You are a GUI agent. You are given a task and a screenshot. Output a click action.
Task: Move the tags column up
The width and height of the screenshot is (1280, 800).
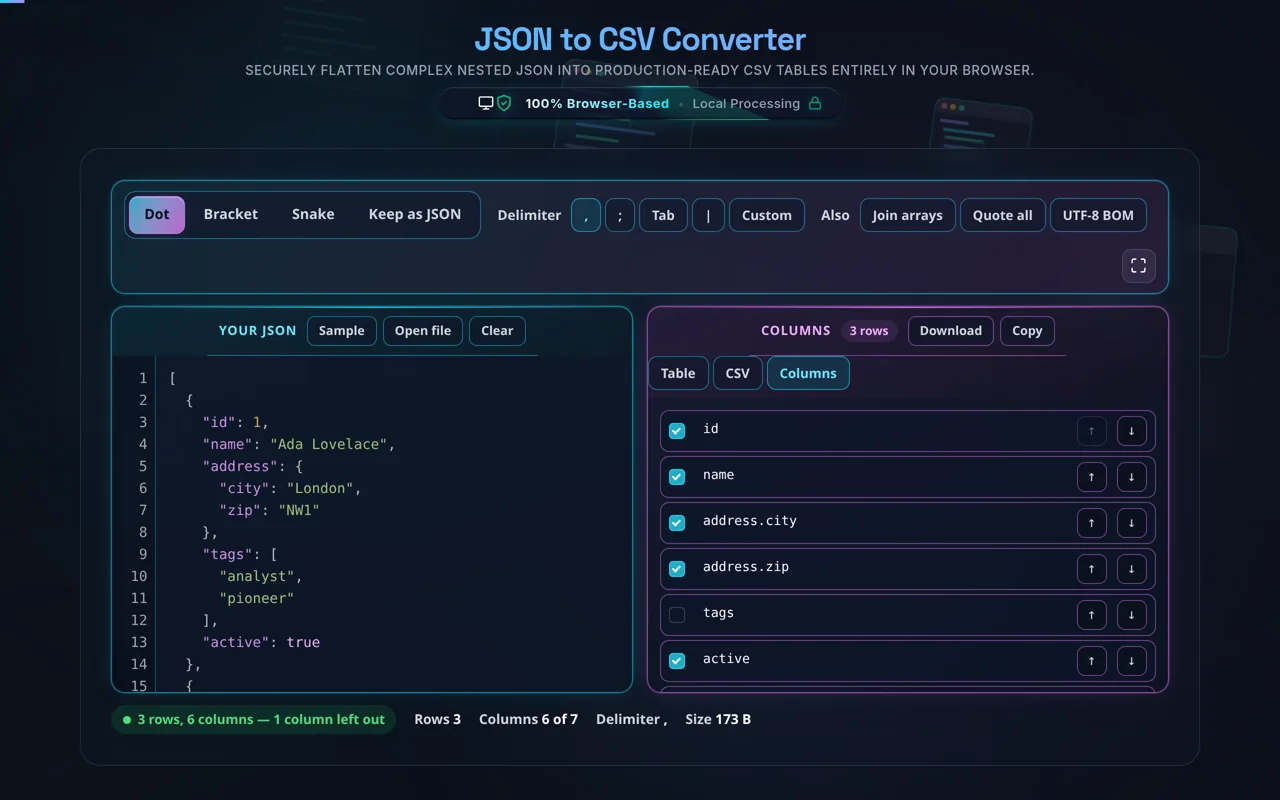pyautogui.click(x=1091, y=615)
